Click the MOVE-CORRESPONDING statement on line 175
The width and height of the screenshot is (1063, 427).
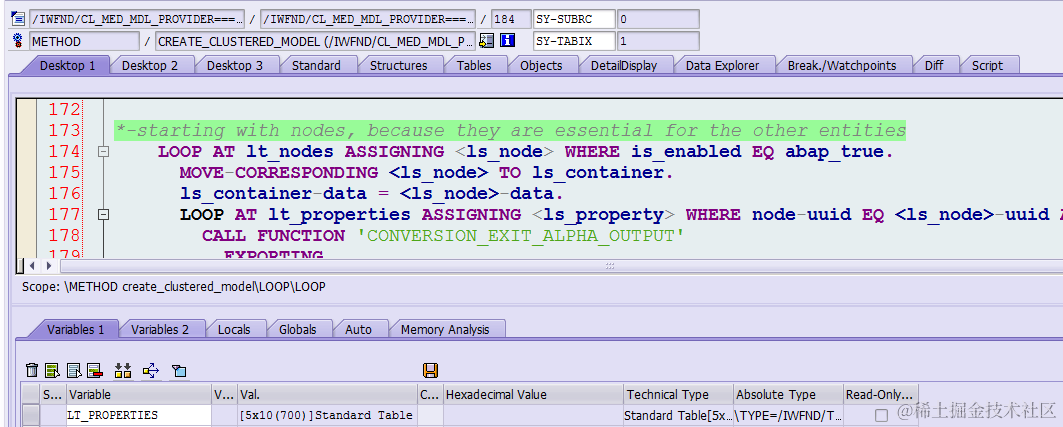(x=426, y=173)
